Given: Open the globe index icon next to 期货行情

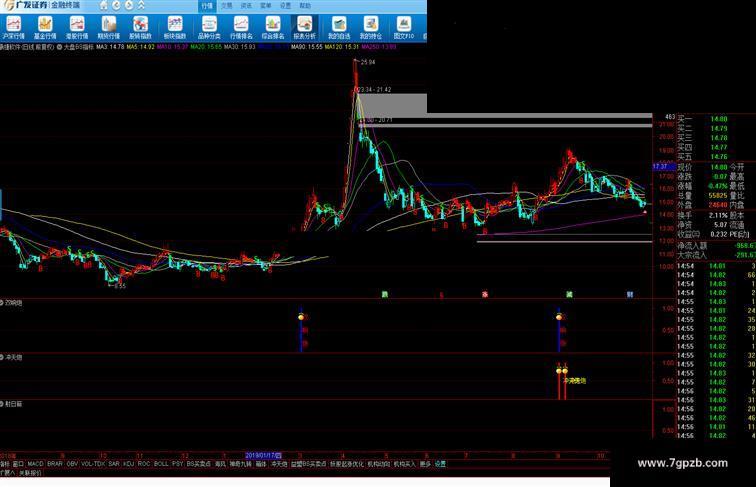Looking at the screenshot, I should click(x=140, y=27).
